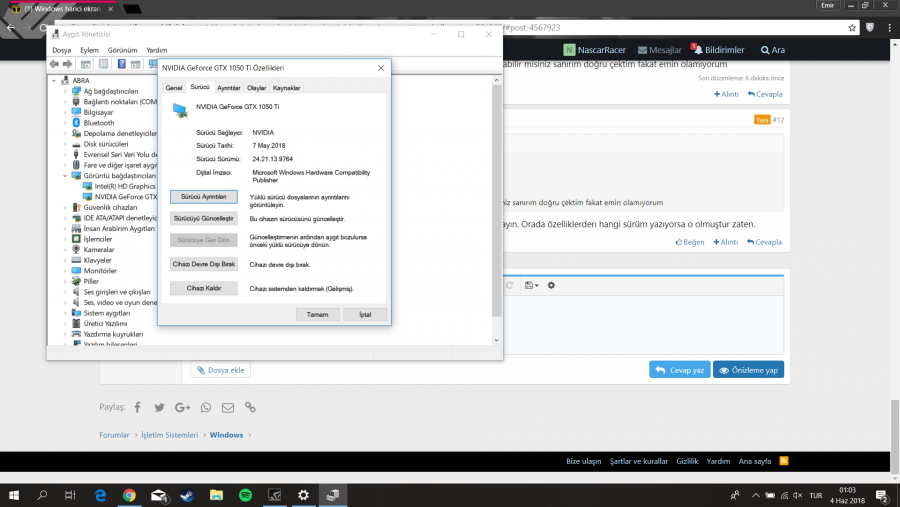Bookmark the page with the star icon
This screenshot has width=900, height=507.
pyautogui.click(x=852, y=28)
